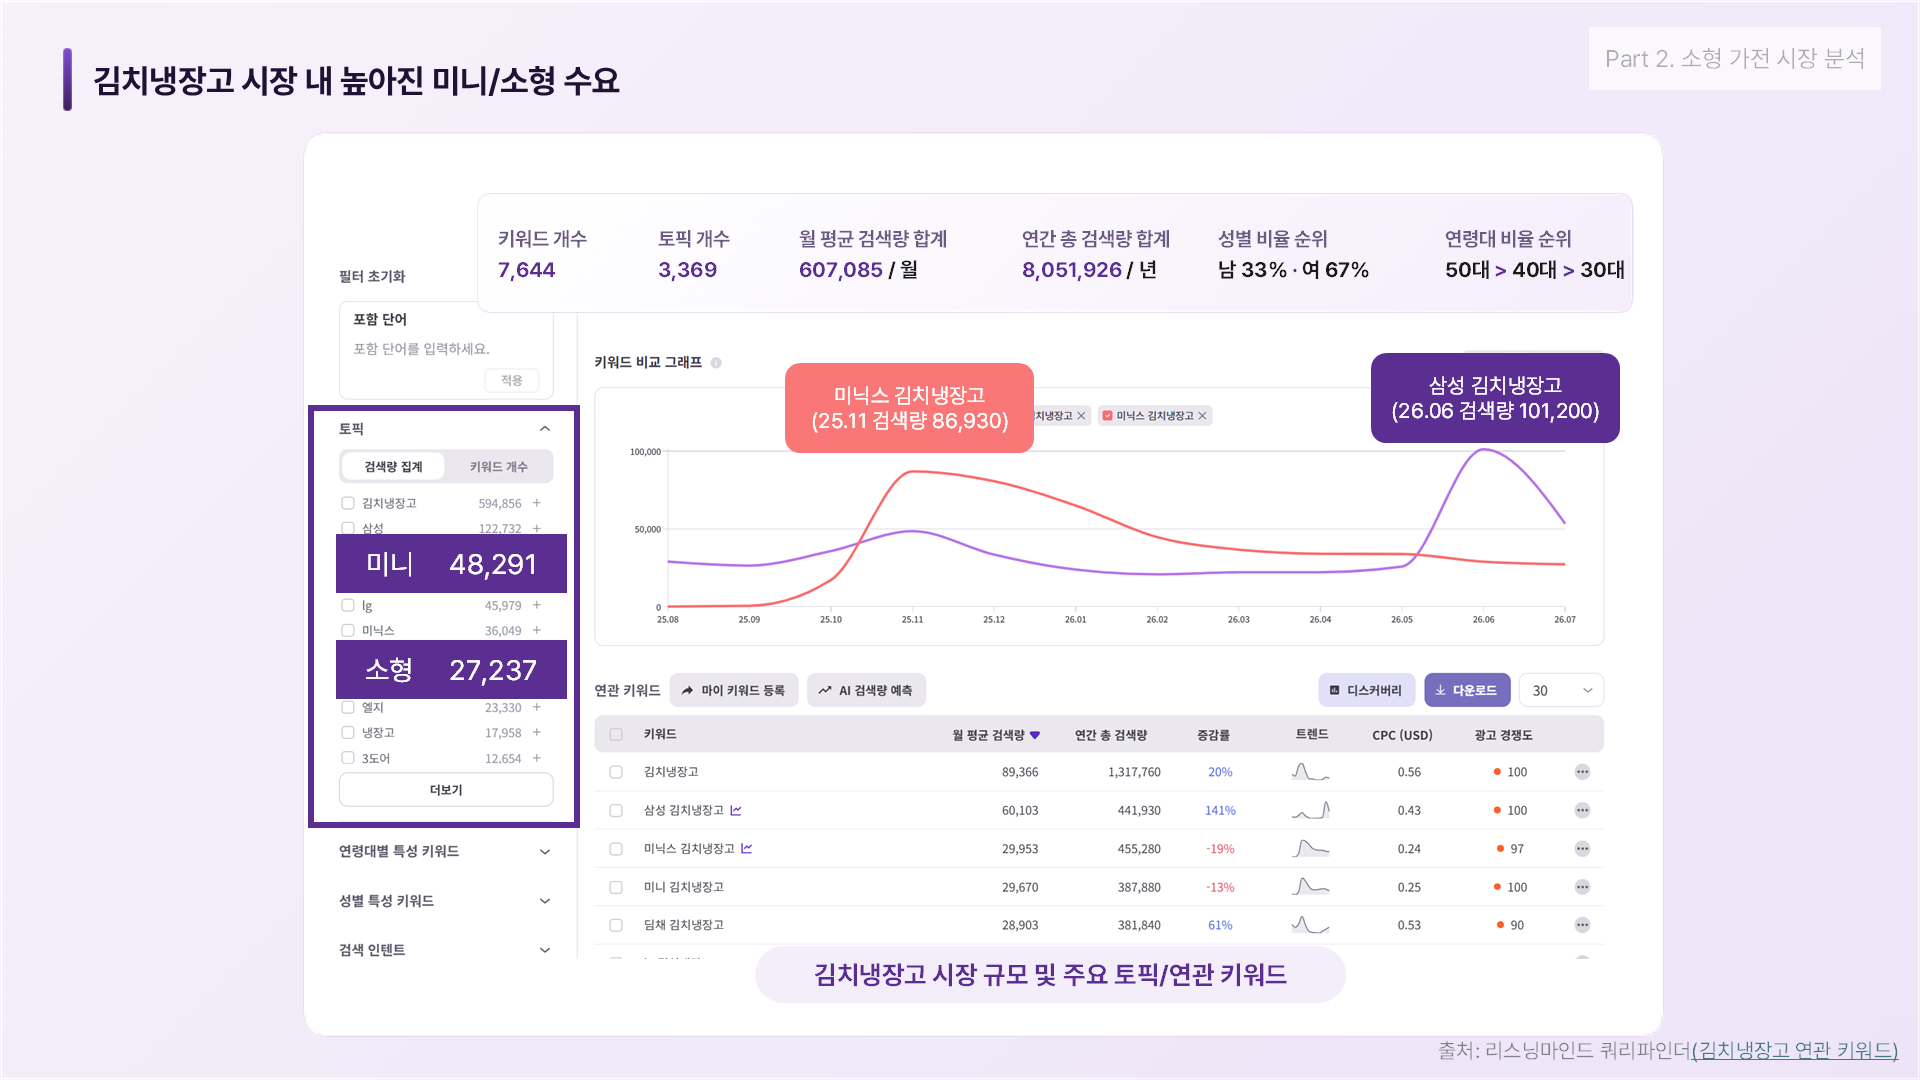Open chart icon next to 삼성 김치냉장고 keyword
1920x1080 pixels.
[736, 810]
